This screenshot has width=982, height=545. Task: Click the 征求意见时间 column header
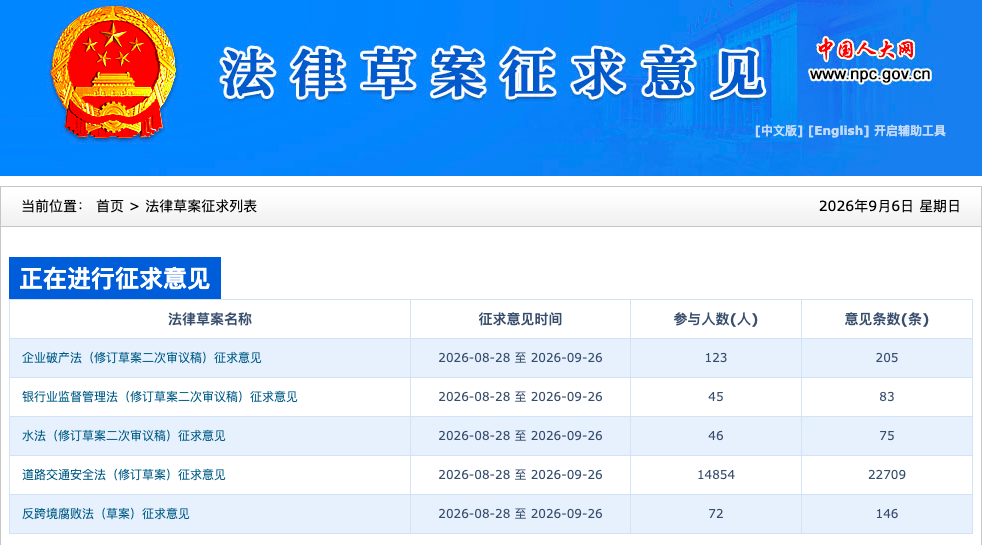click(x=520, y=319)
